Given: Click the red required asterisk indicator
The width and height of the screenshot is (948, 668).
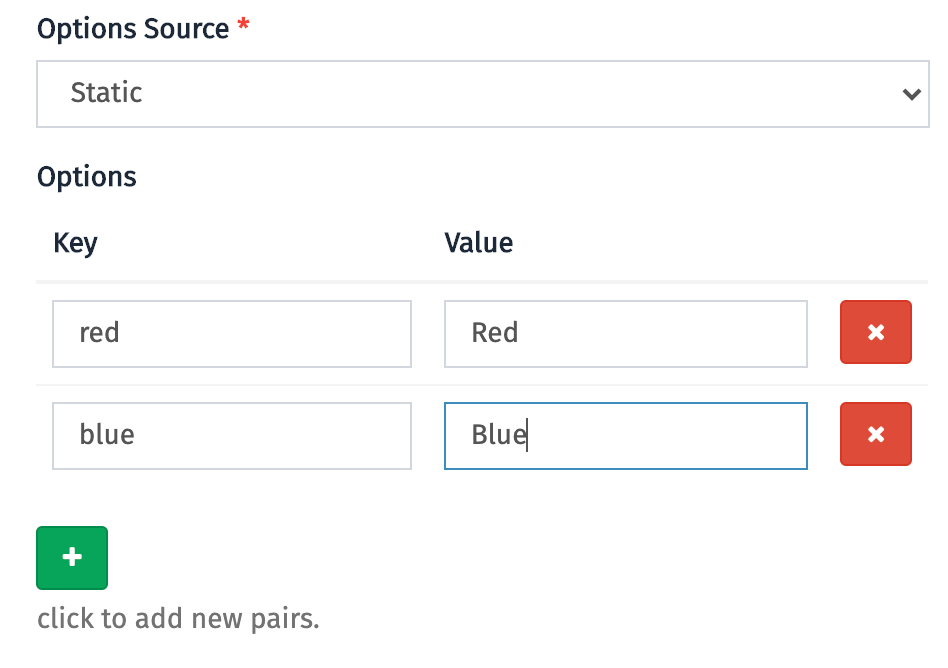Looking at the screenshot, I should point(243,25).
